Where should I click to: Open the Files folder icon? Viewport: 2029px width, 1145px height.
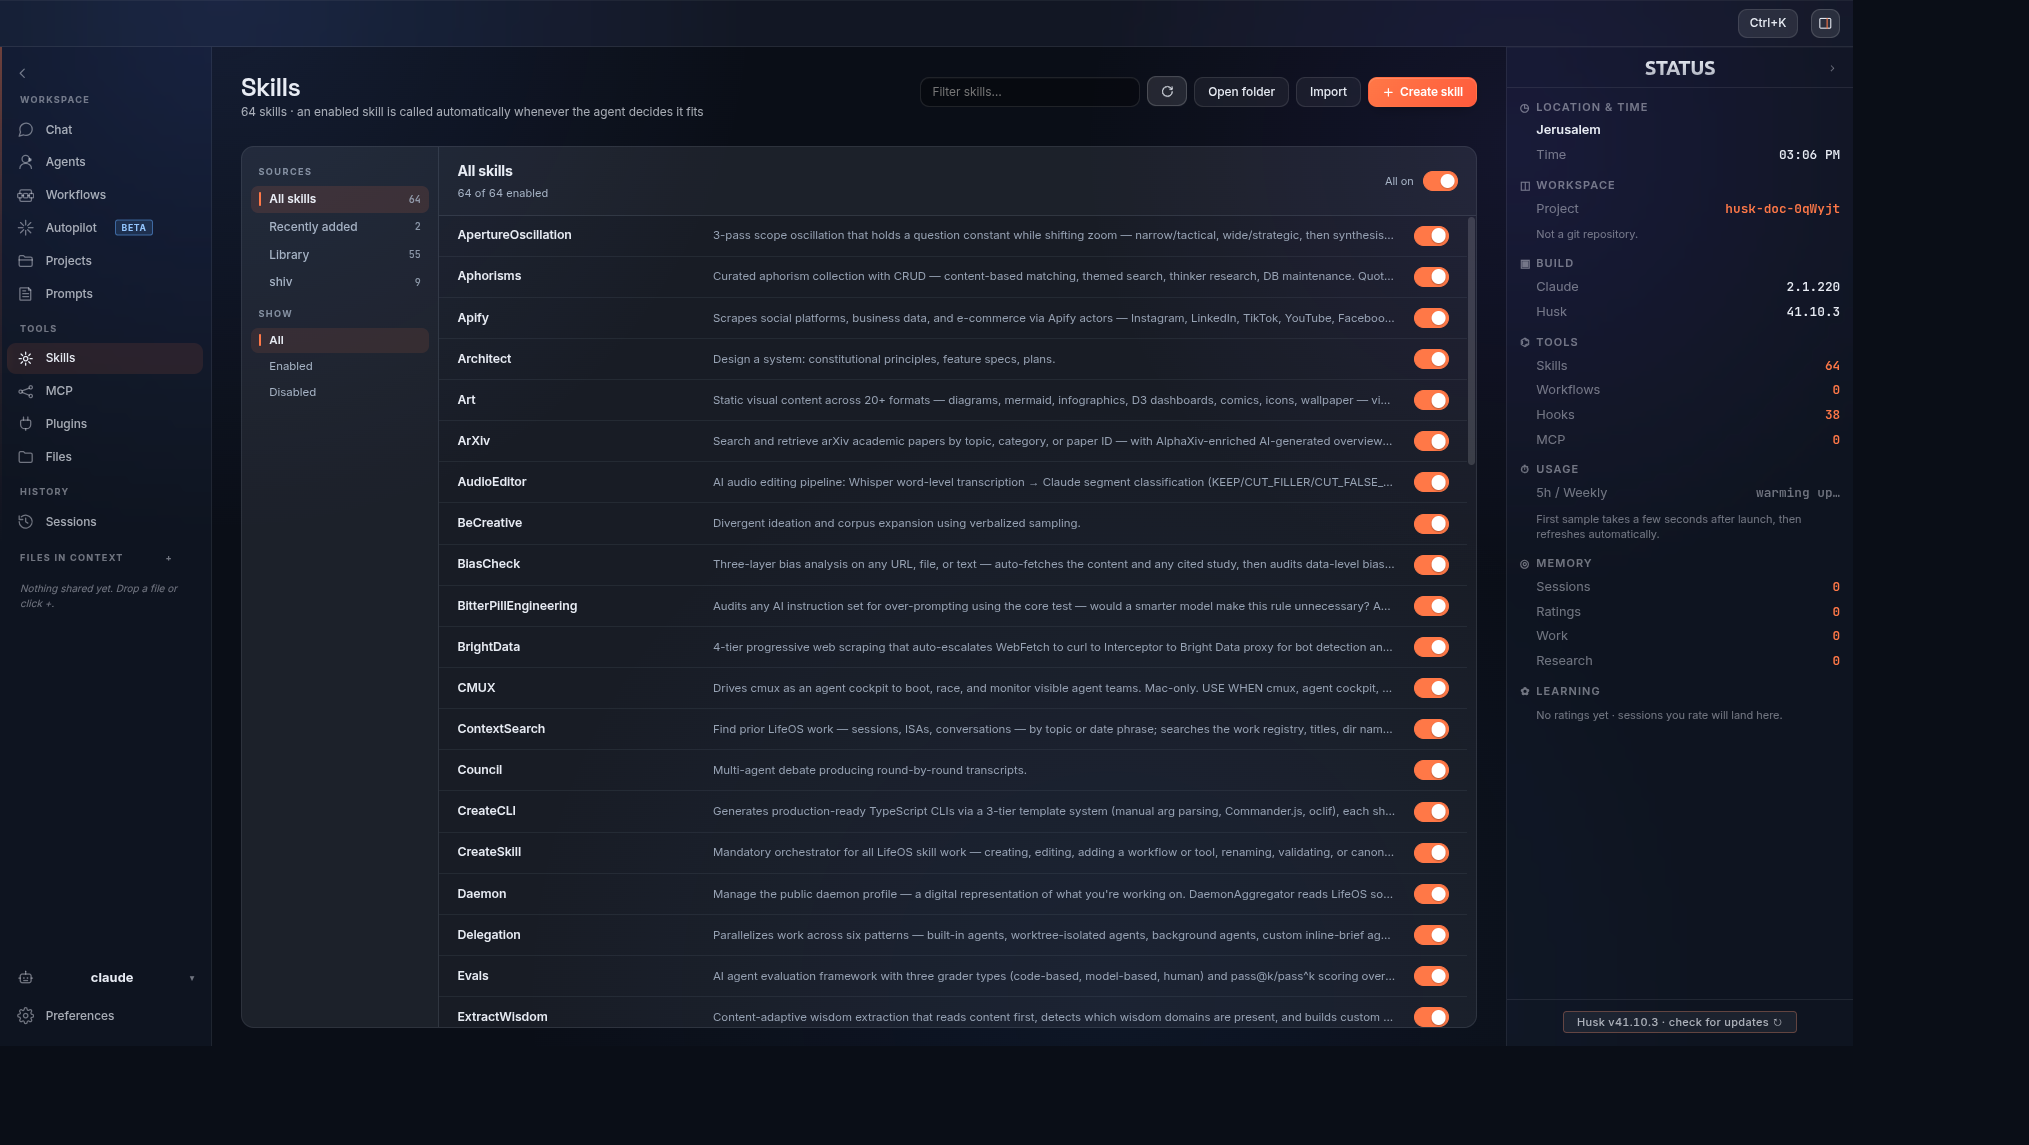click(x=26, y=457)
